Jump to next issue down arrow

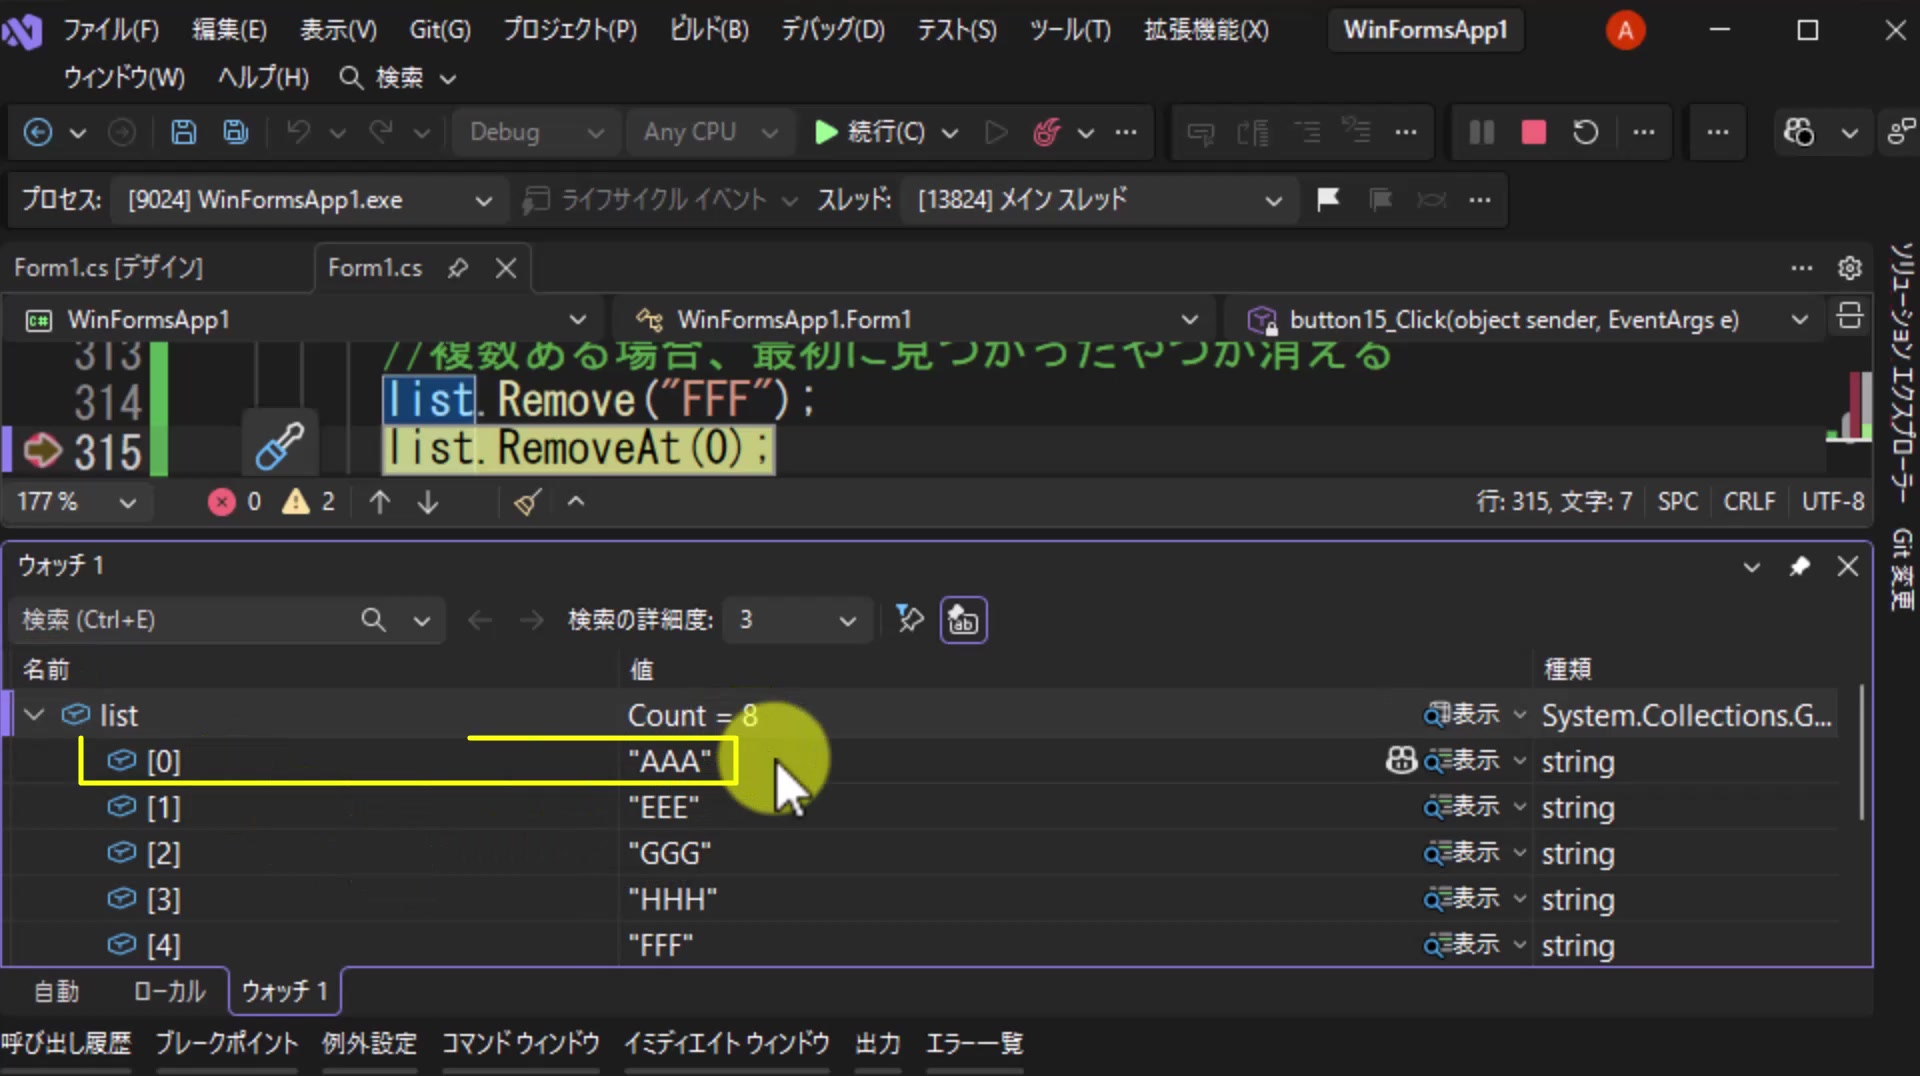coord(428,502)
